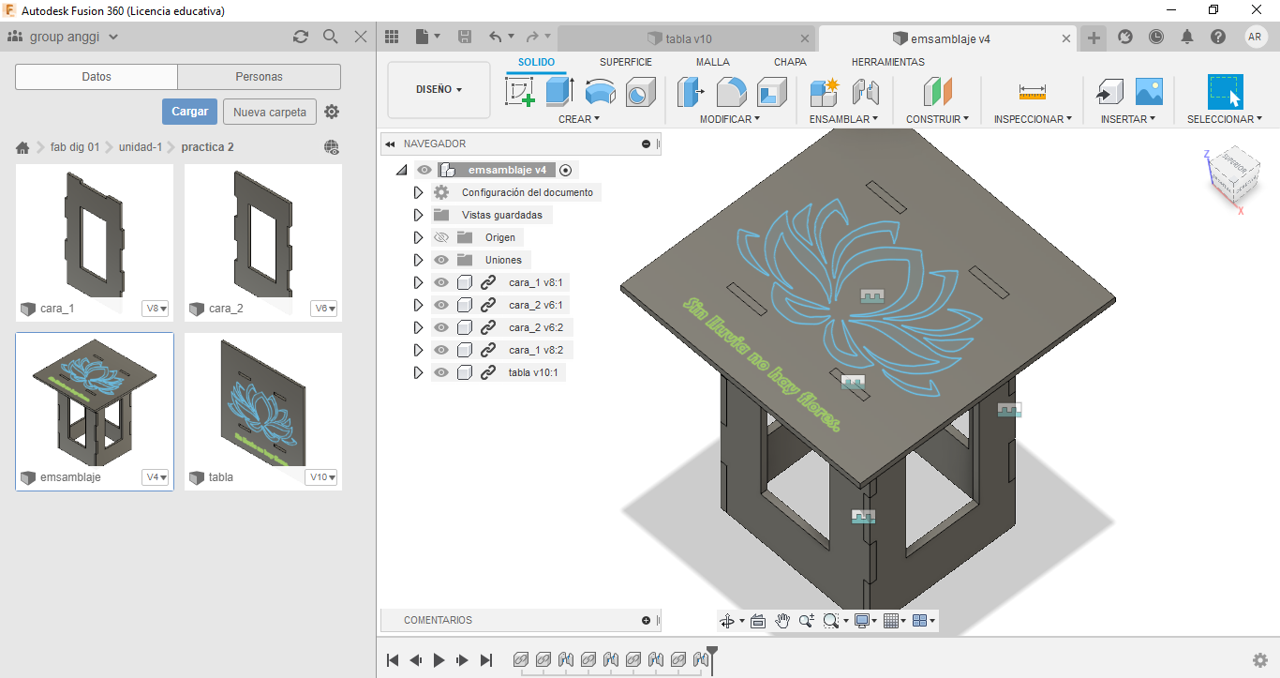Select the Shell tool icon
Screen dimensions: 1280x678
point(771,92)
